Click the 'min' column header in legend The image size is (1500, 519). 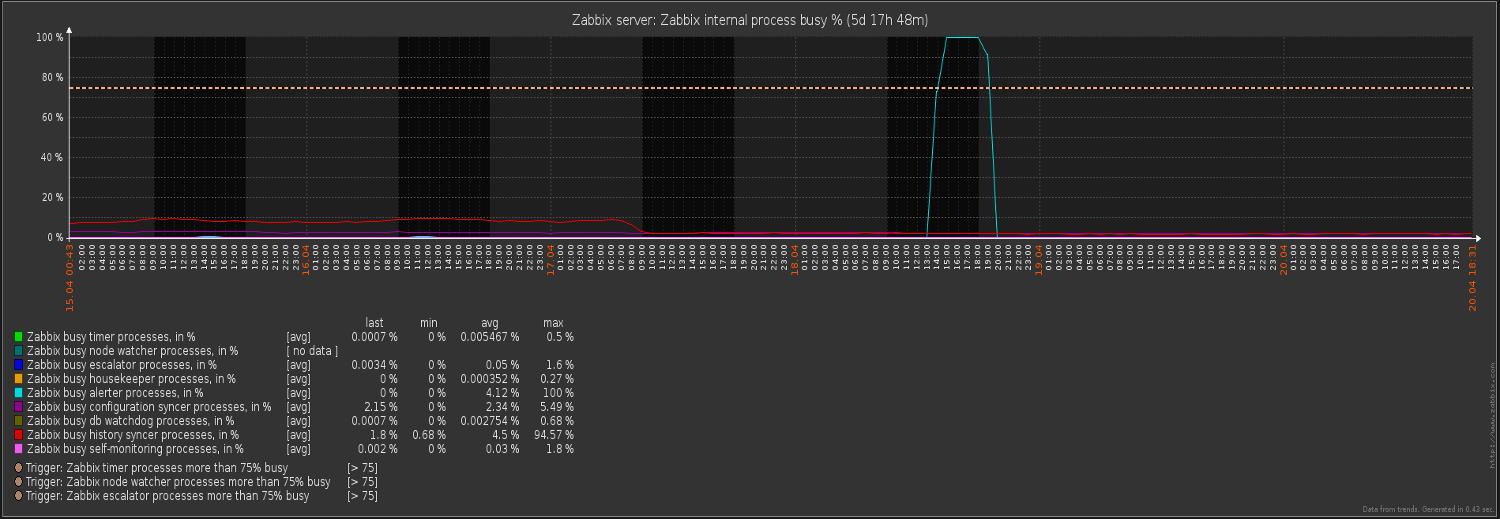(428, 323)
